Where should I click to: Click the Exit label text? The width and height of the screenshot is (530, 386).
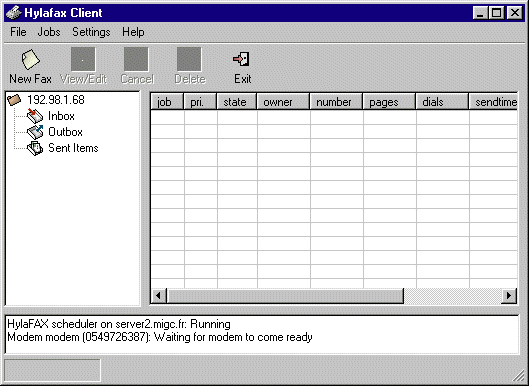click(243, 79)
